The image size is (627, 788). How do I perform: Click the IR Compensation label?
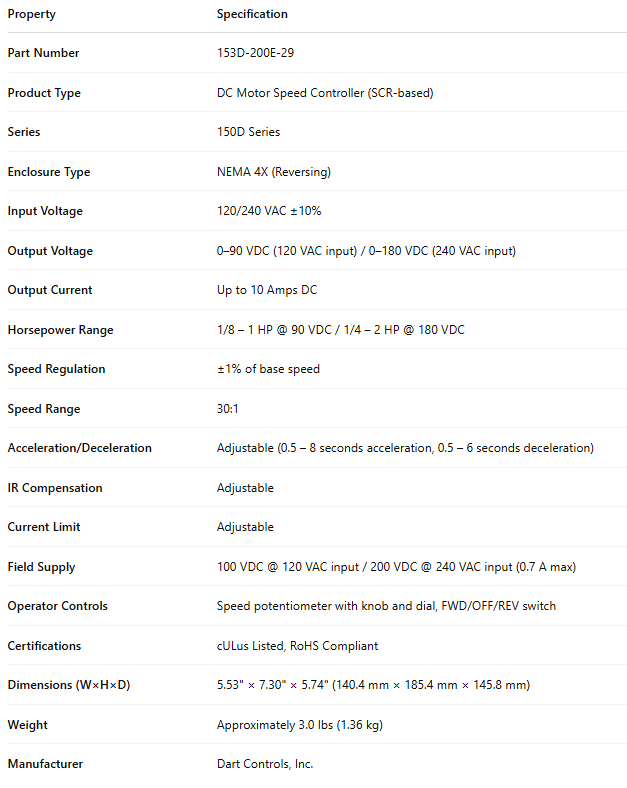[x=55, y=488]
